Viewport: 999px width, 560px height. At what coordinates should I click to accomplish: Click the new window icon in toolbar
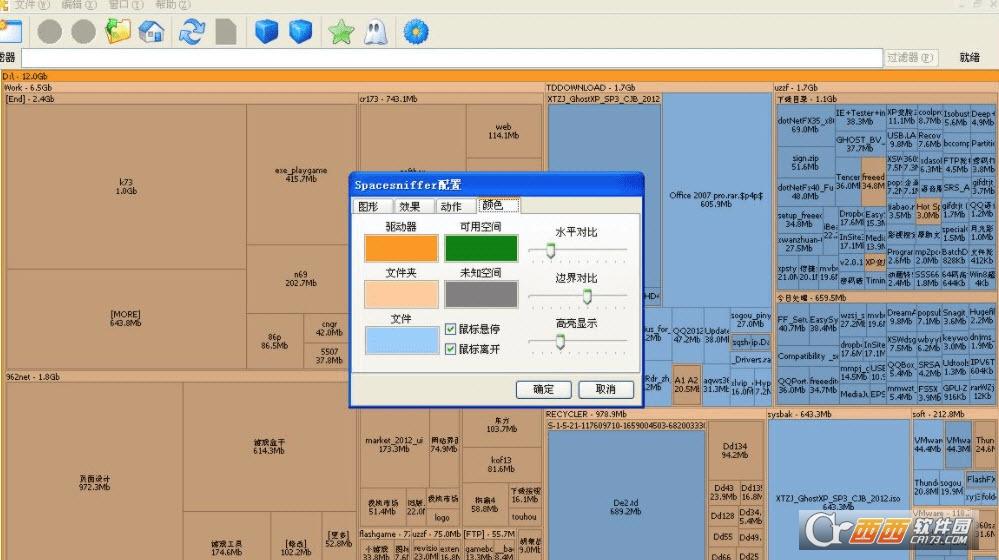[x=11, y=31]
